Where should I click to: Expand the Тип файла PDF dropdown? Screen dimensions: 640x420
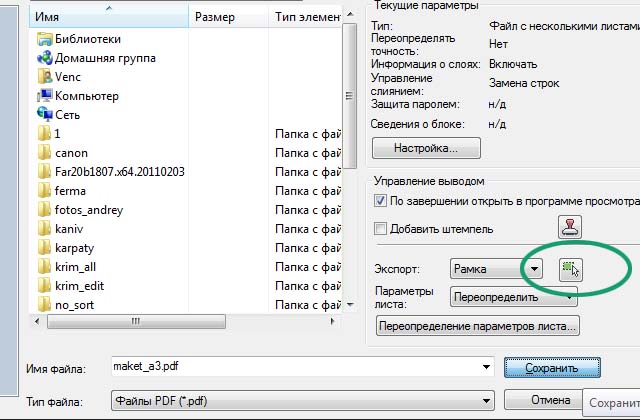click(486, 402)
